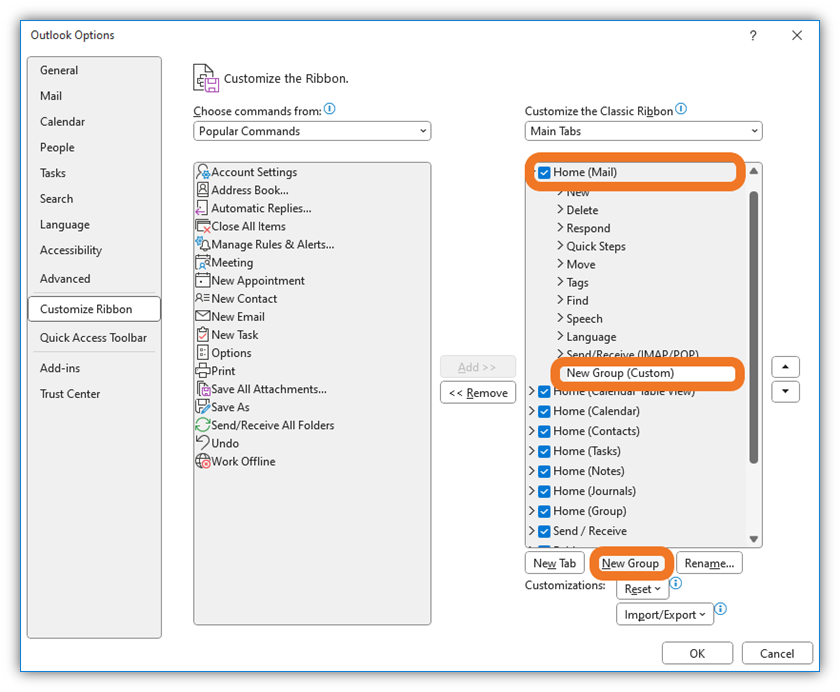840x692 pixels.
Task: Open the Quick Access Toolbar category
Action: click(x=93, y=337)
